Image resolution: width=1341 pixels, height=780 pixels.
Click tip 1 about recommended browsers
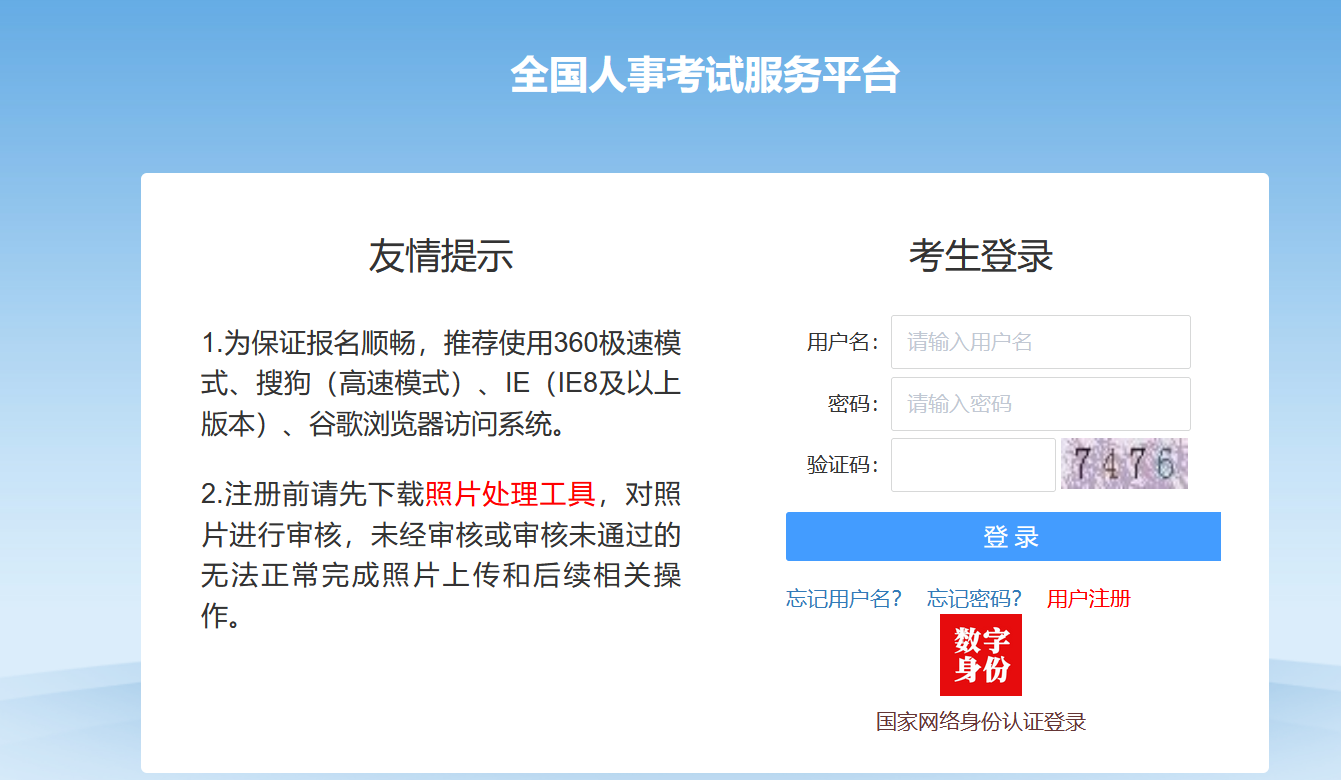(440, 384)
